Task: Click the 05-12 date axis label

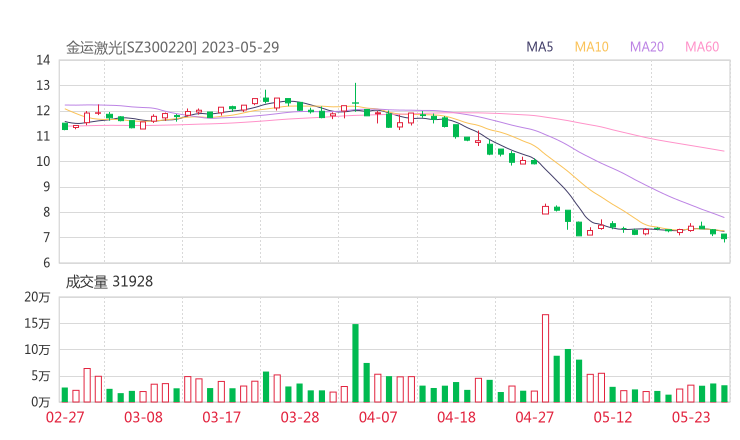Action: [613, 417]
